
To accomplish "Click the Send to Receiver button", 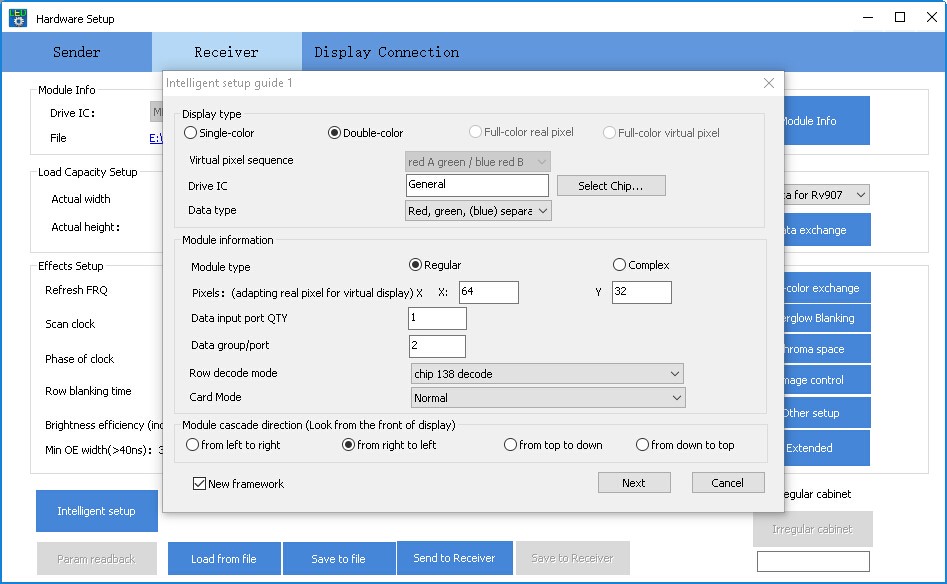I will 455,558.
